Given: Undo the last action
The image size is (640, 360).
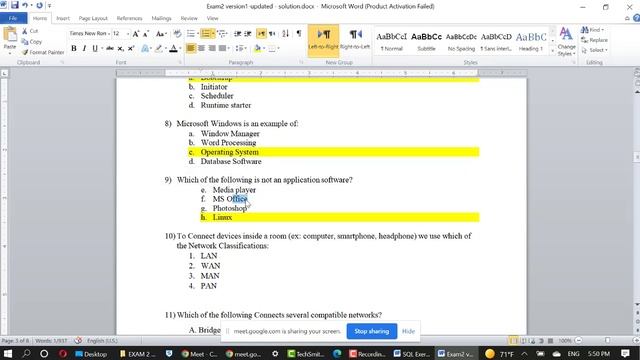Looking at the screenshot, I should pyautogui.click(x=25, y=5).
